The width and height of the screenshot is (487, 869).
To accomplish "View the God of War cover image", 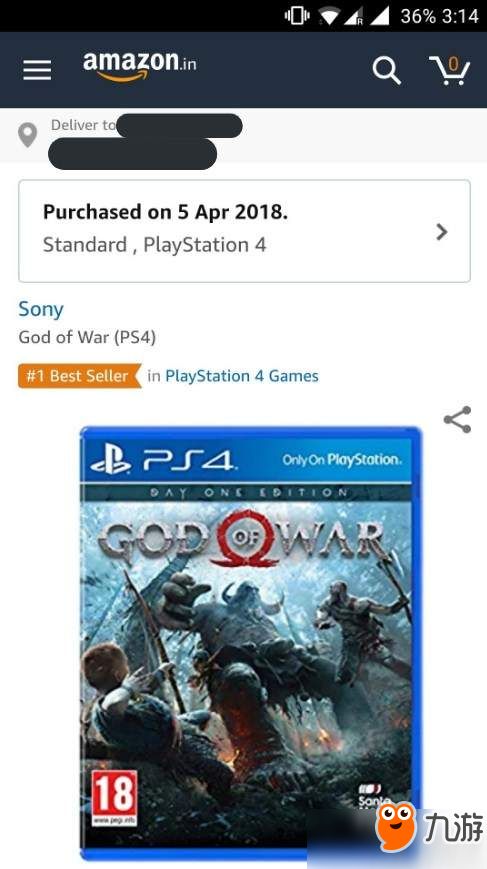I will (x=250, y=643).
